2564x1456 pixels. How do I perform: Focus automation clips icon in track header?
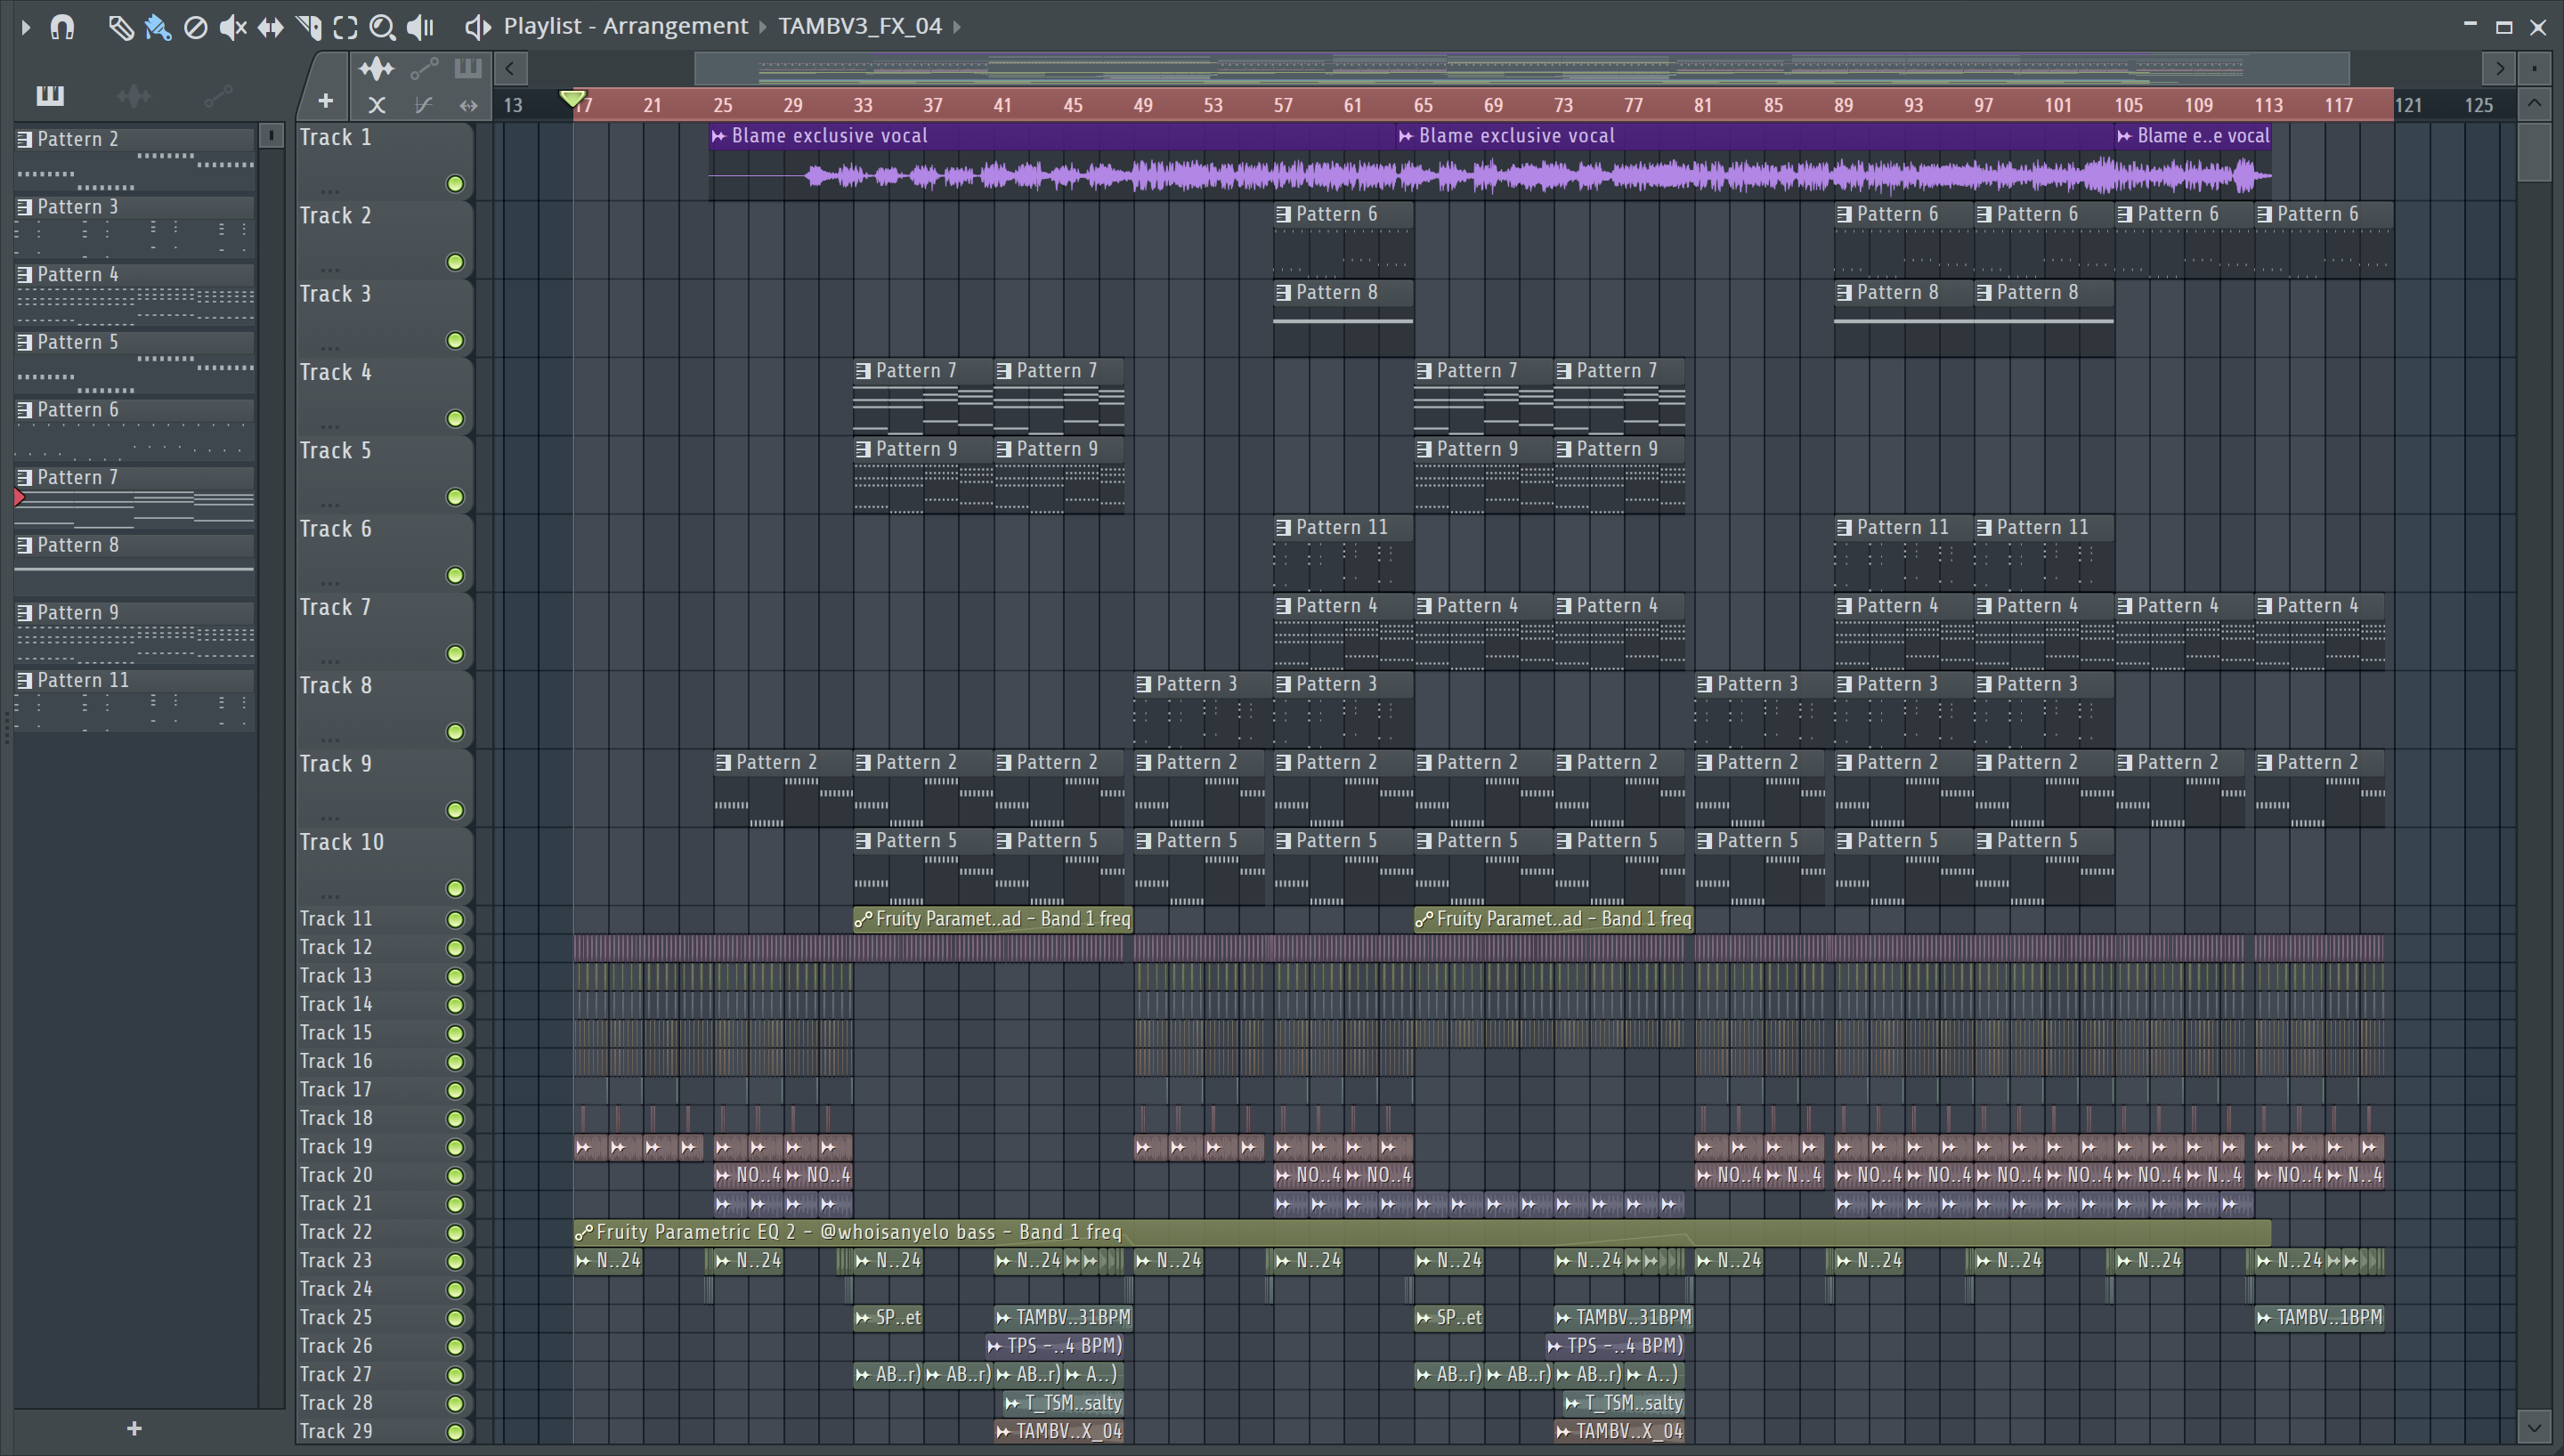[x=424, y=68]
